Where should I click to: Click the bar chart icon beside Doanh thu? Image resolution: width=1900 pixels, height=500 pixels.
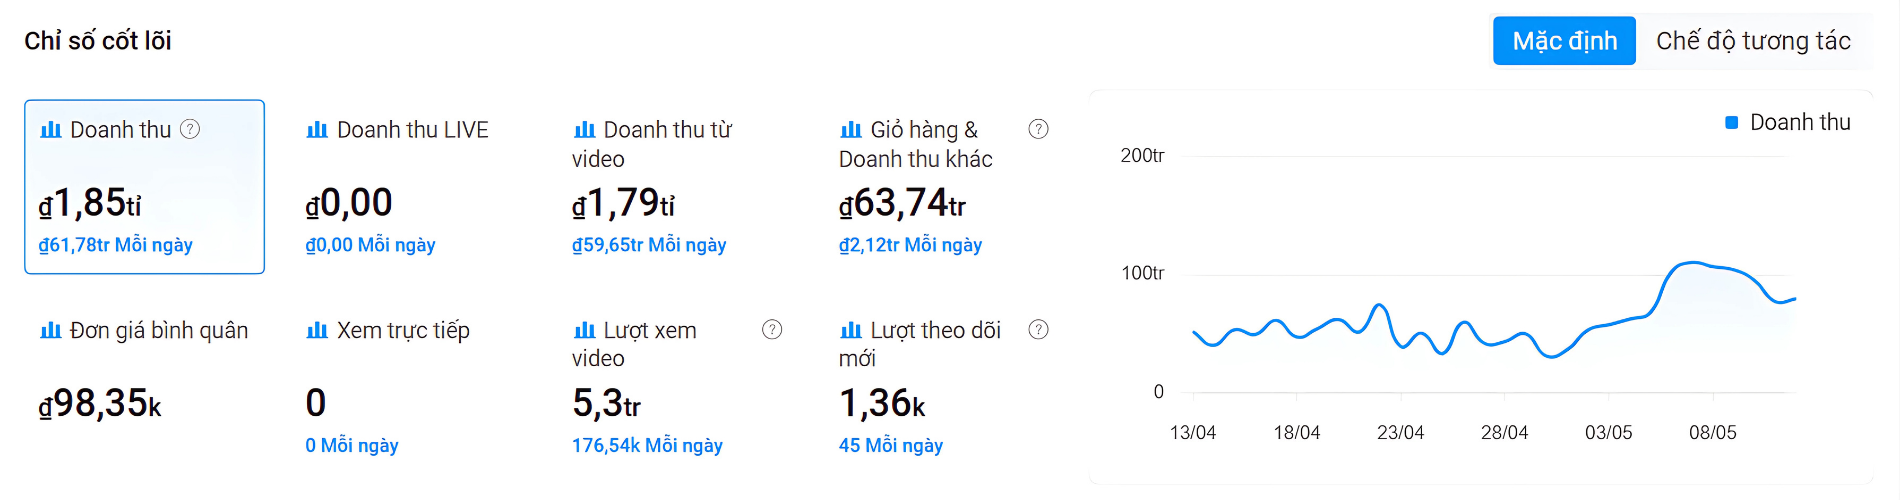(x=50, y=130)
